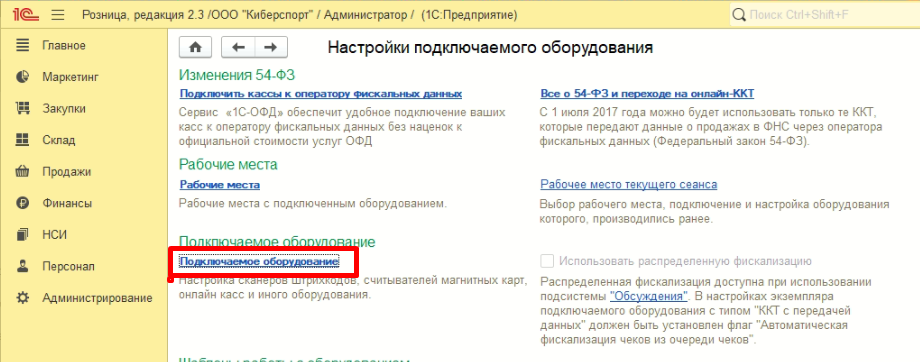Open the Главное section
Image resolution: width=920 pixels, height=362 pixels.
point(64,45)
